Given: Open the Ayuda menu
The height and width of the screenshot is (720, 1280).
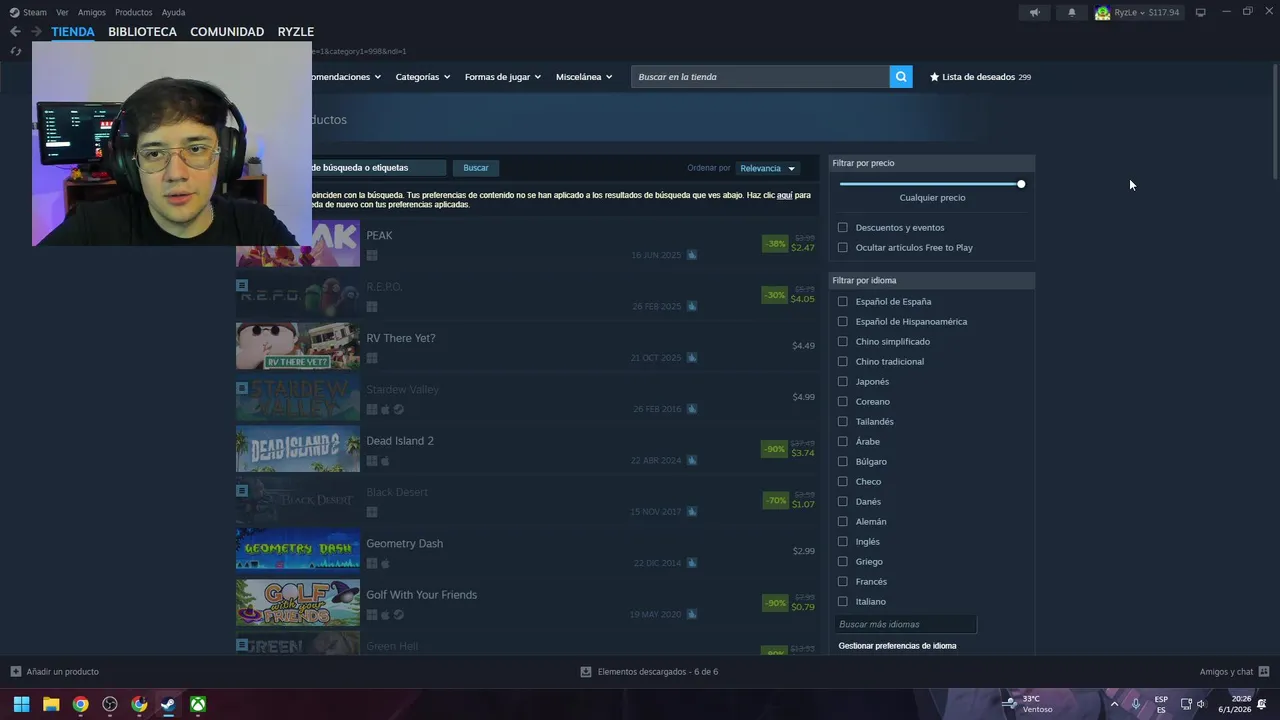Looking at the screenshot, I should pos(173,13).
